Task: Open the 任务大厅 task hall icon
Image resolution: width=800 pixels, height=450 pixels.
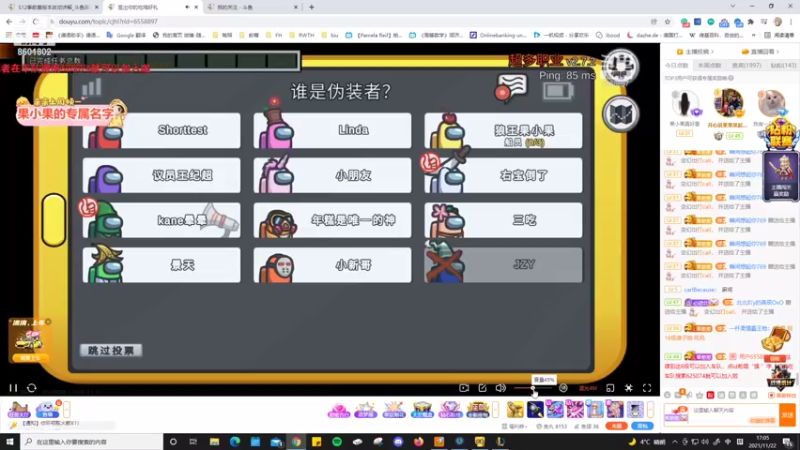Action: click(18, 409)
